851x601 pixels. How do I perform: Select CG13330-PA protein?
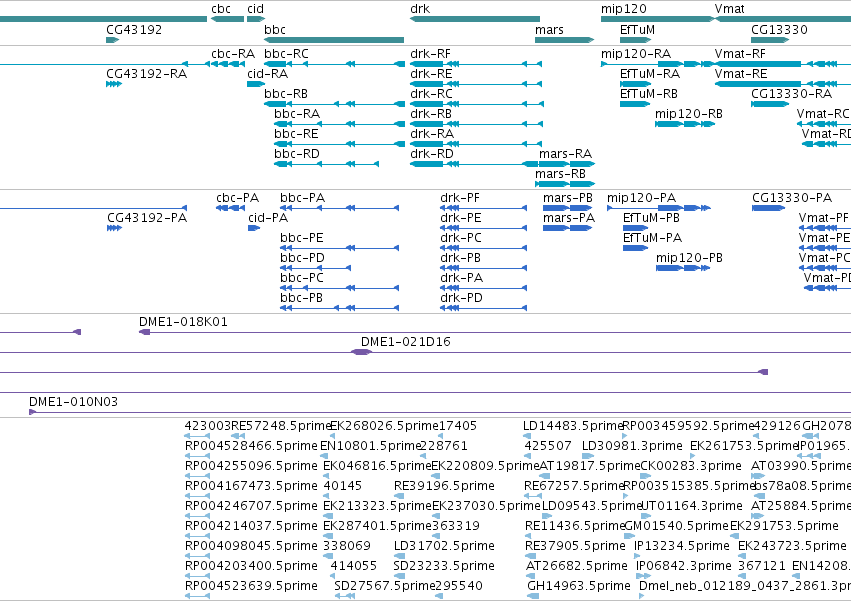(768, 208)
